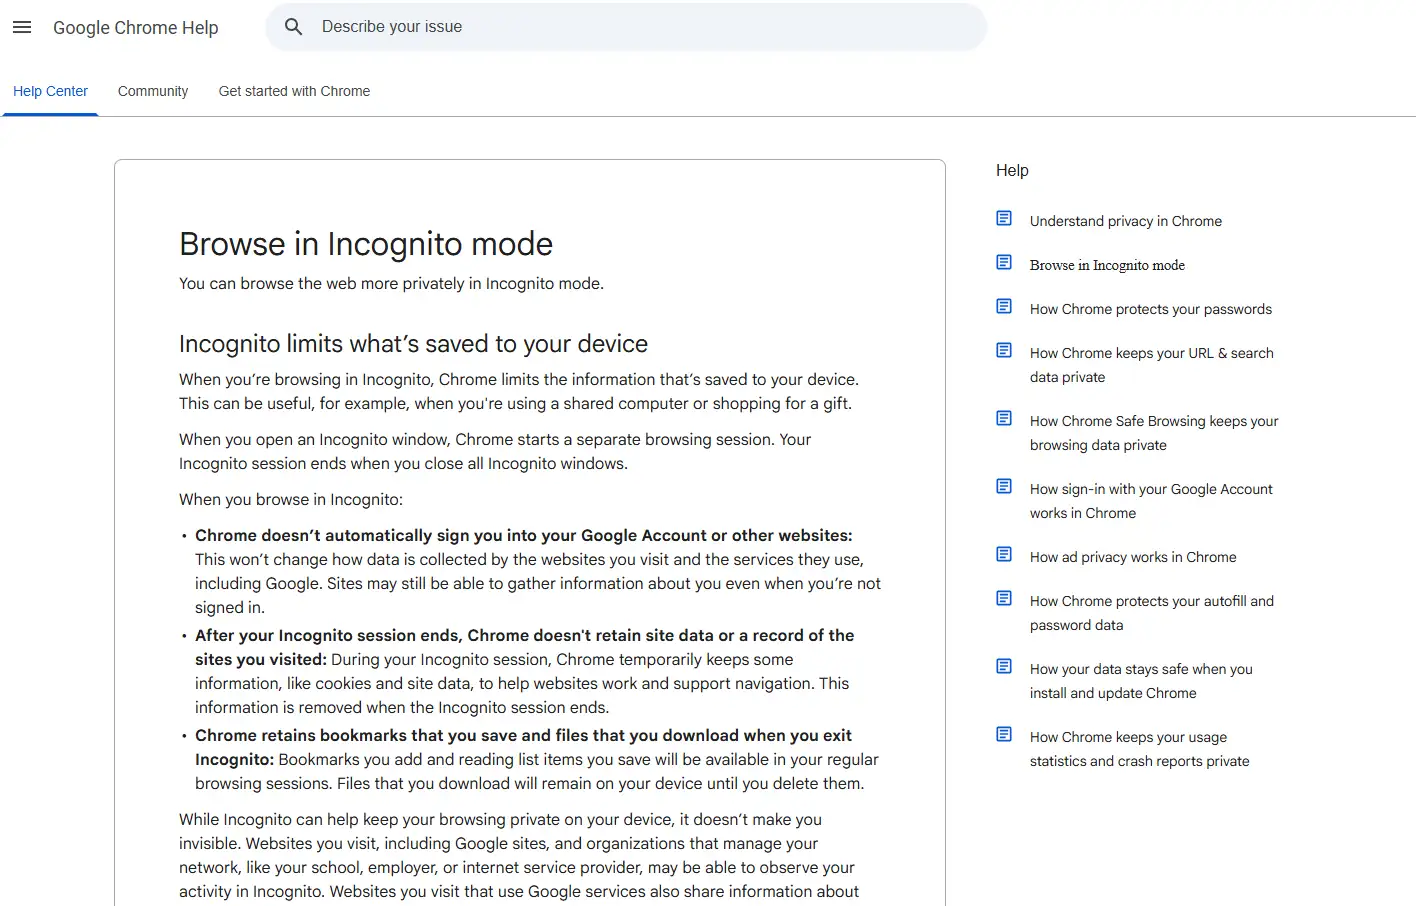
Task: Click the sidebar Help heading
Action: [1012, 170]
